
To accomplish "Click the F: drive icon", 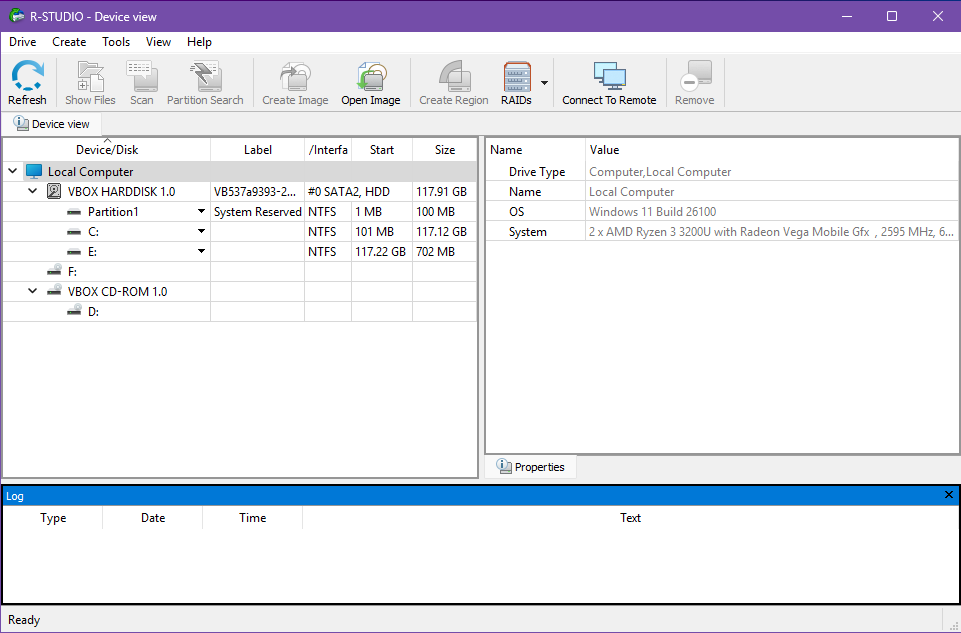I will coord(55,271).
